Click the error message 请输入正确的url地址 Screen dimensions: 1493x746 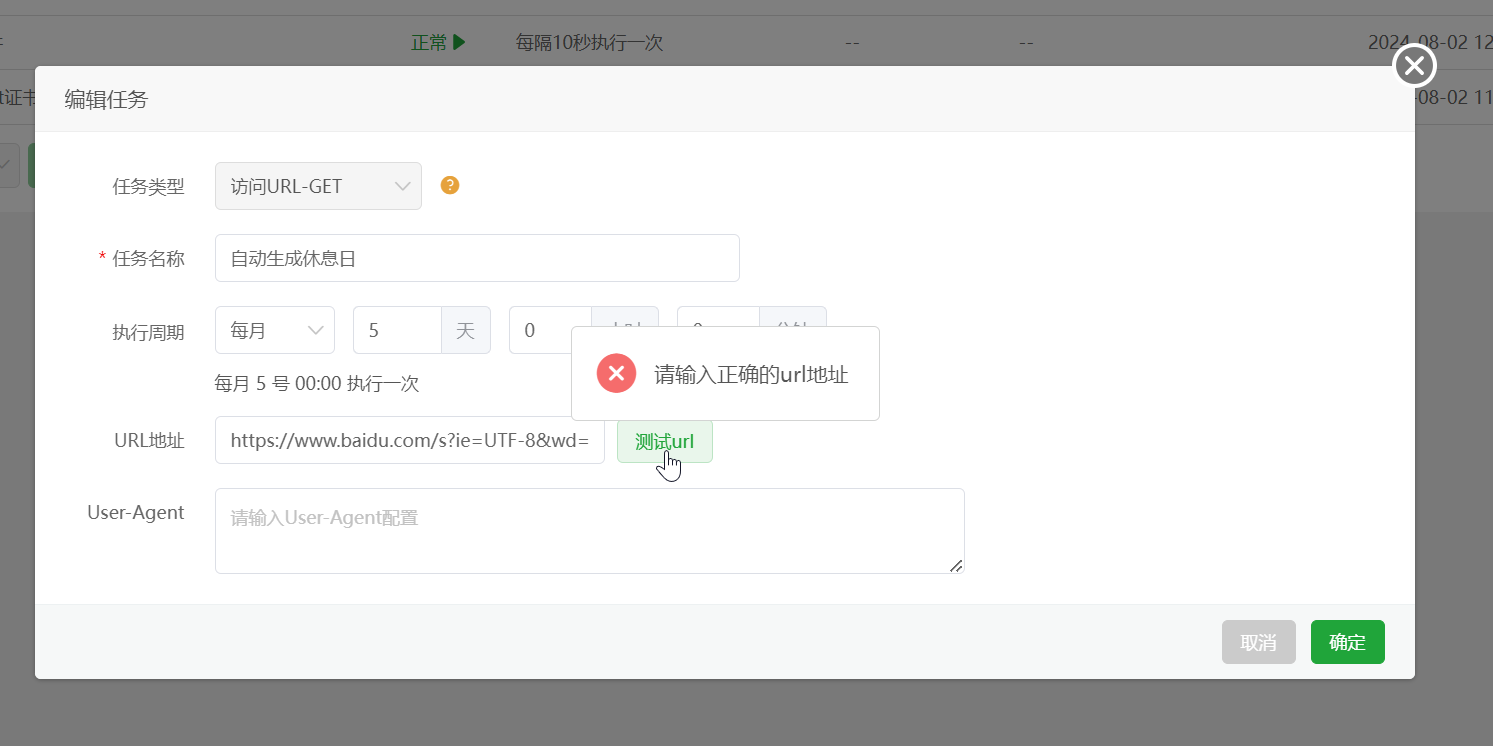pyautogui.click(x=751, y=375)
